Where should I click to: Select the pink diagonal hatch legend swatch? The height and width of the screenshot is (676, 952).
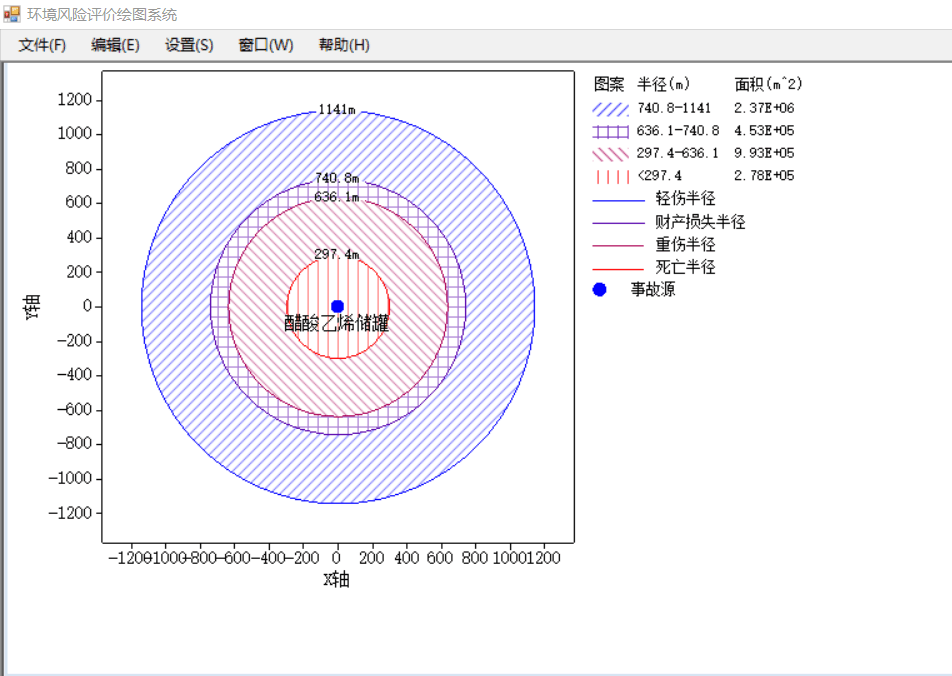[x=611, y=154]
